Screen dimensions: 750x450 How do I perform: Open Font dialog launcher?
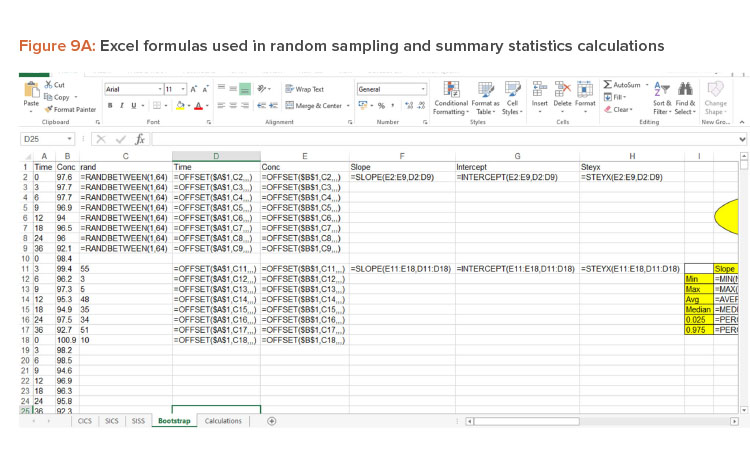pyautogui.click(x=209, y=122)
